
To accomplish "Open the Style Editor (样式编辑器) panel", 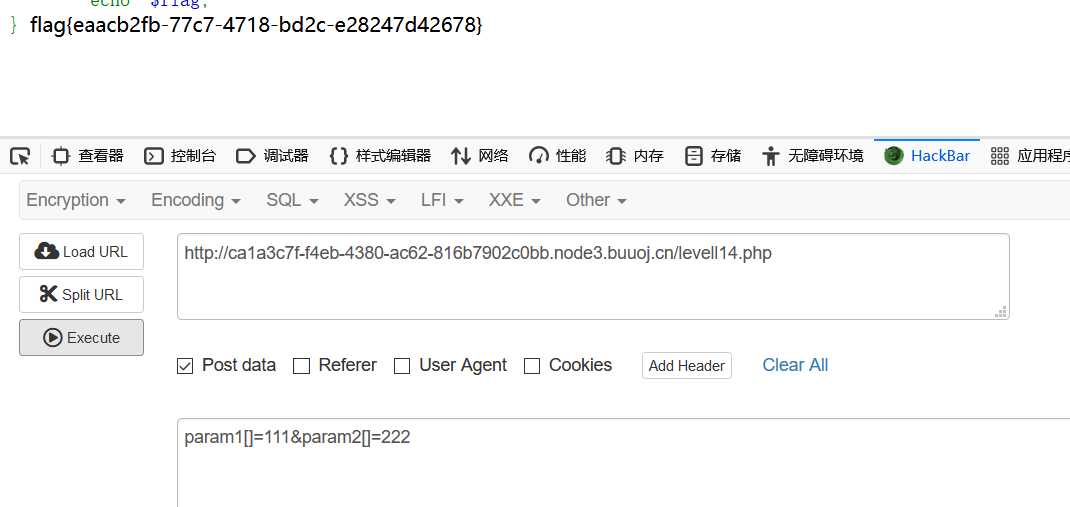I will click(379, 156).
